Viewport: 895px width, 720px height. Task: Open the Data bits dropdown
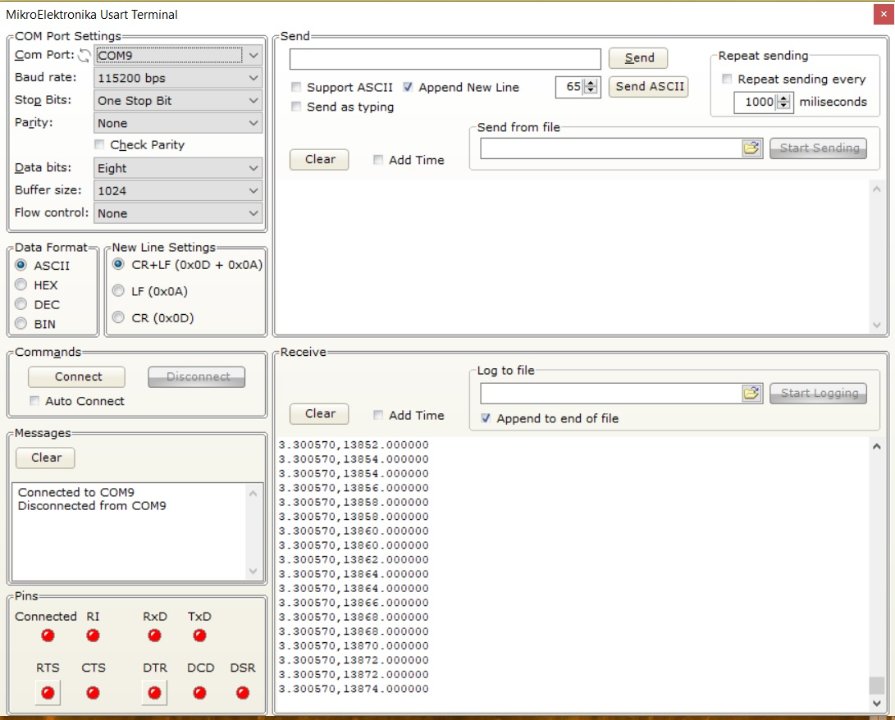pyautogui.click(x=178, y=168)
